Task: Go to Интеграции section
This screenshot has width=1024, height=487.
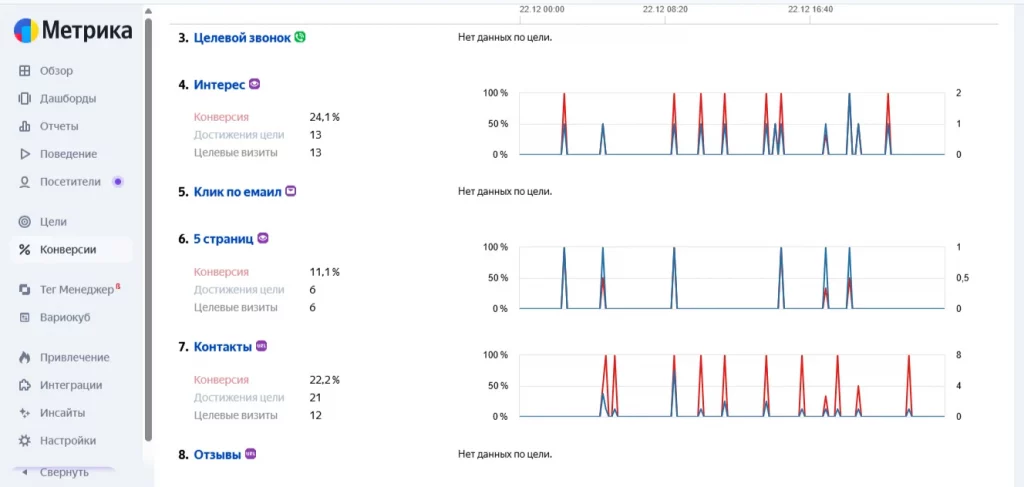Action: tap(70, 385)
